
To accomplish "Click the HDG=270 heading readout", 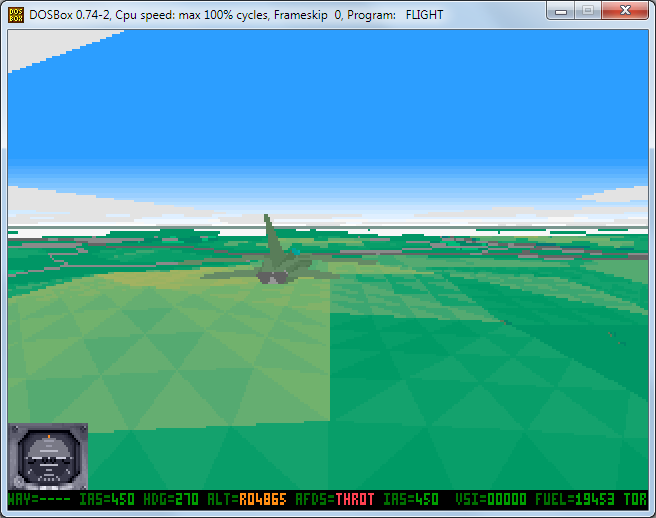I will 171,499.
